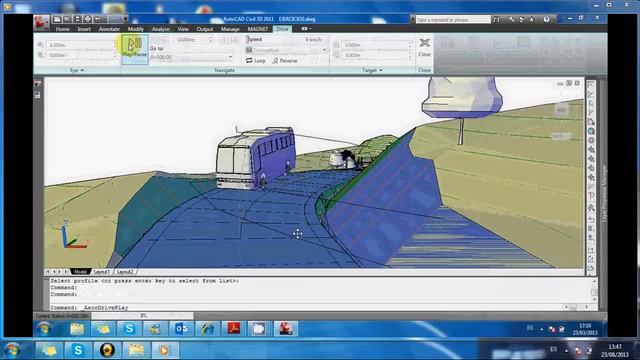Click the drive progress bar showing 0%
The width and height of the screenshot is (640, 360).
pos(143,316)
